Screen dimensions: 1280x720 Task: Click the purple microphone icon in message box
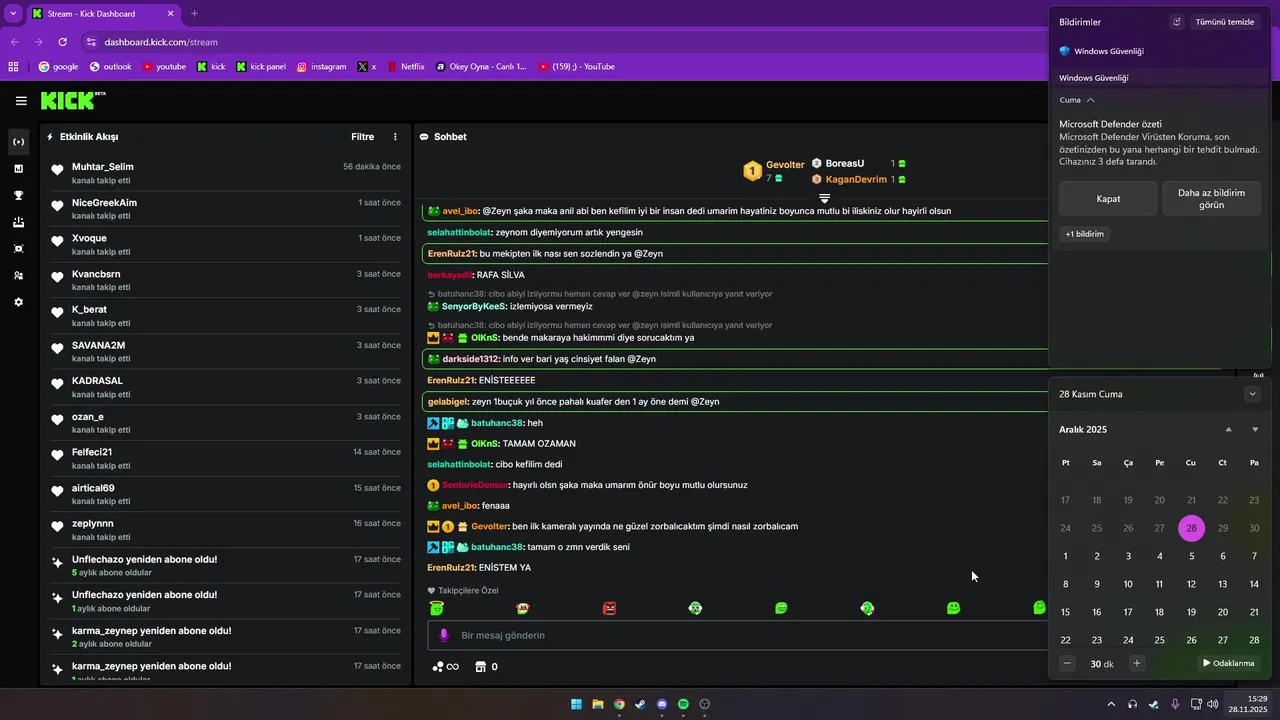[x=445, y=636]
